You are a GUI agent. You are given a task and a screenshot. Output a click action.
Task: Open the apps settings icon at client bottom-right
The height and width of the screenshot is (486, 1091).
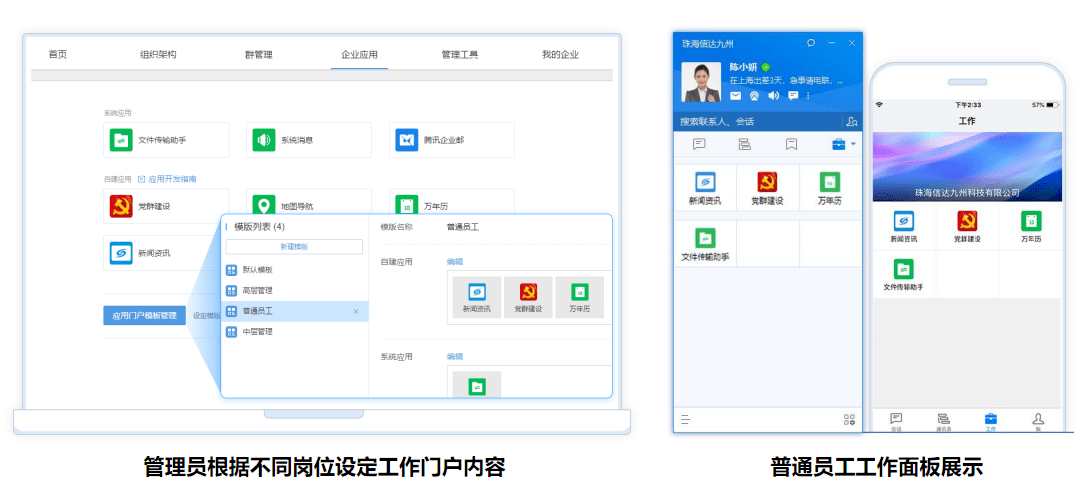pos(850,419)
